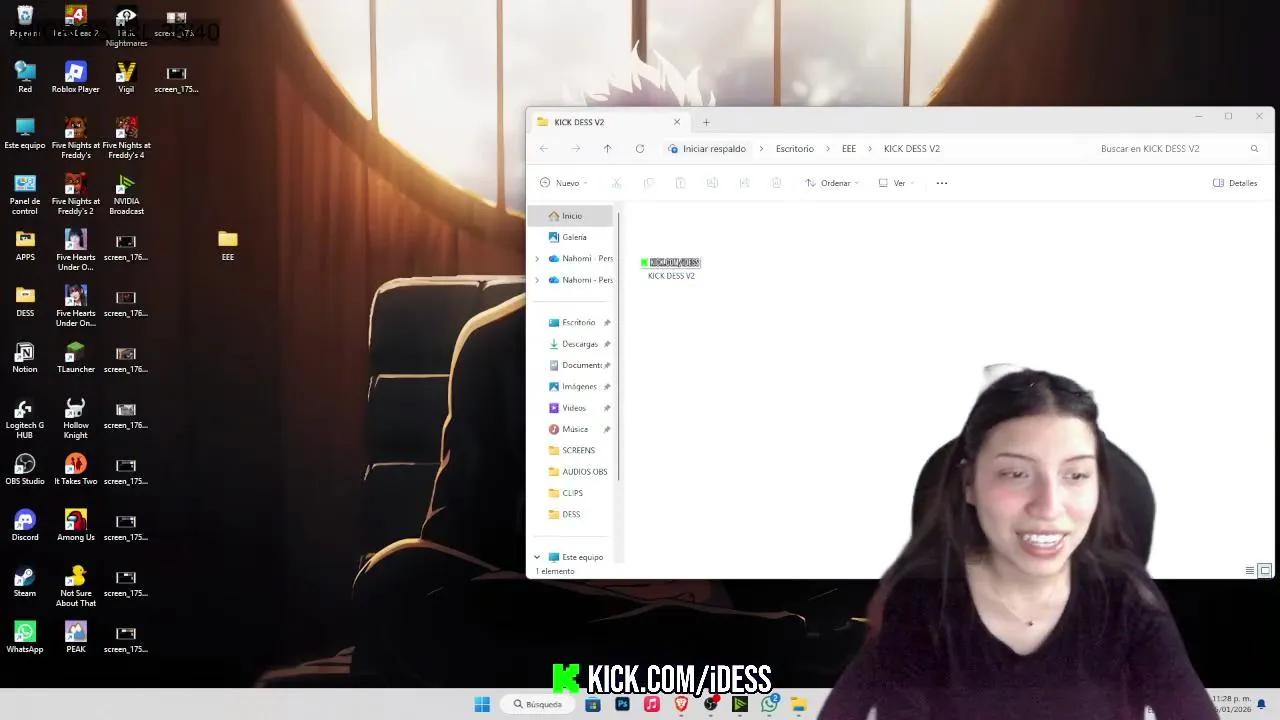Select the EEE folder on desktop
This screenshot has height=720, width=1280.
[228, 246]
